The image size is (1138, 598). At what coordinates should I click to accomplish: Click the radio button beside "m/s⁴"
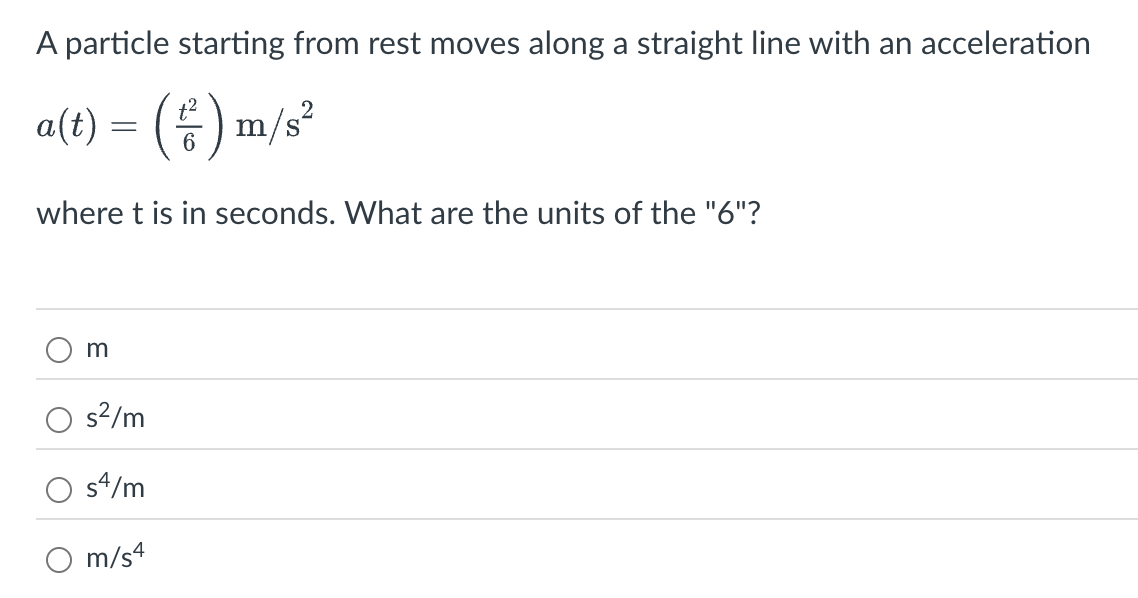[58, 558]
